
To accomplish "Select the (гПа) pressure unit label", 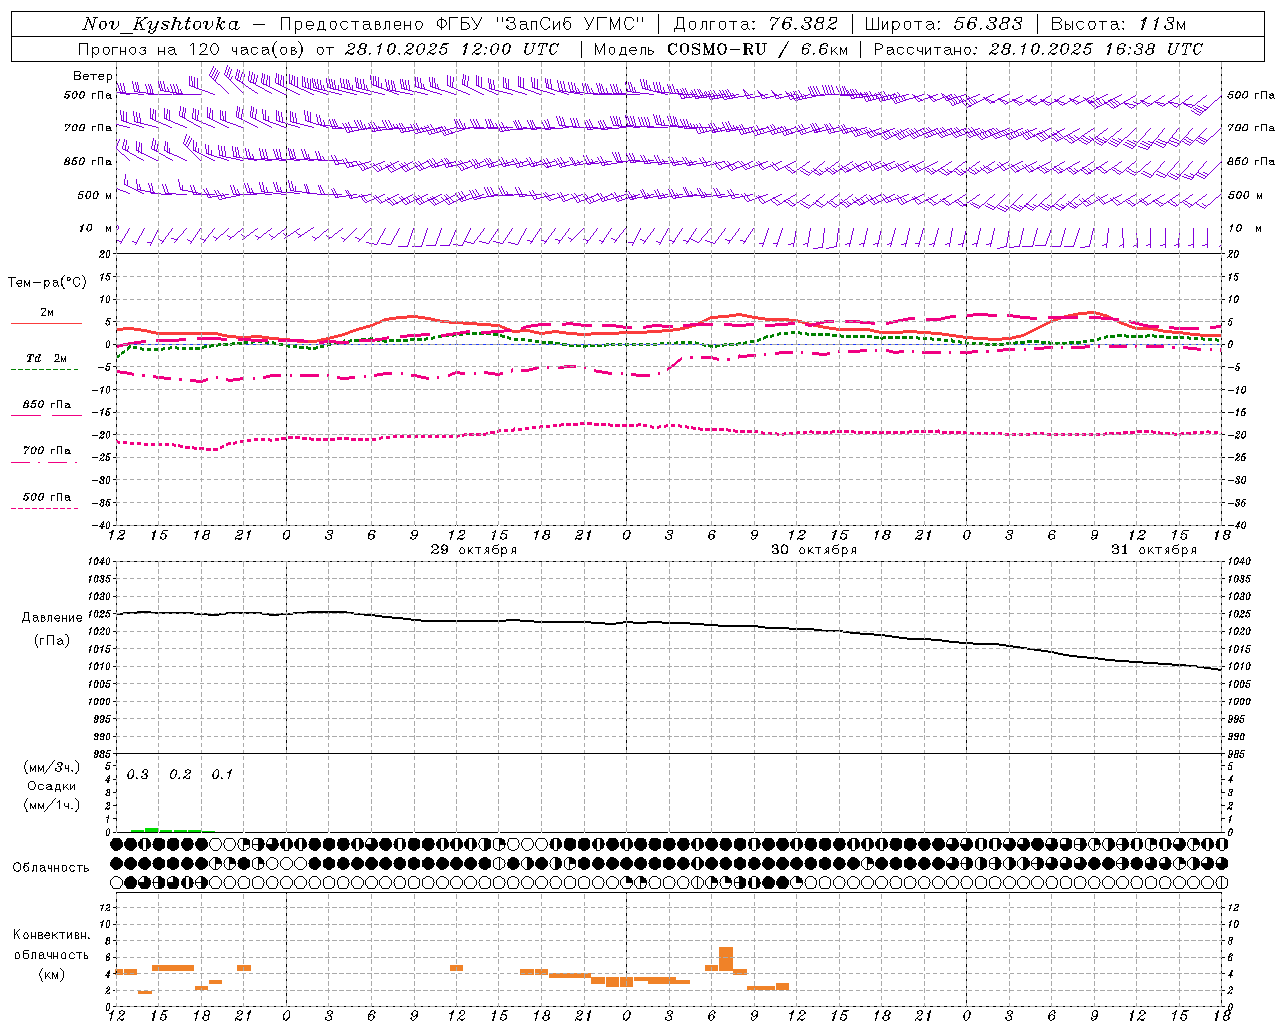I will click(x=52, y=641).
